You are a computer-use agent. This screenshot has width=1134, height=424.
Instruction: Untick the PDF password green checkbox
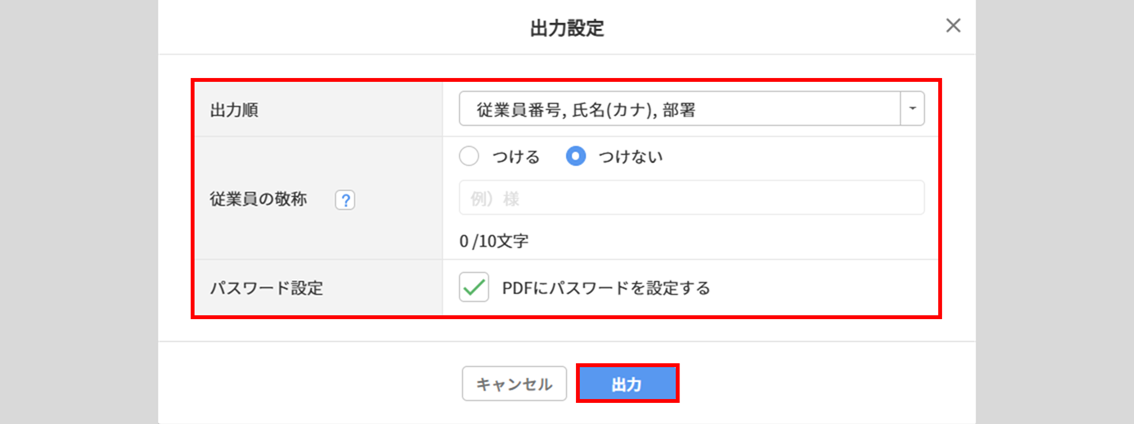coord(473,288)
